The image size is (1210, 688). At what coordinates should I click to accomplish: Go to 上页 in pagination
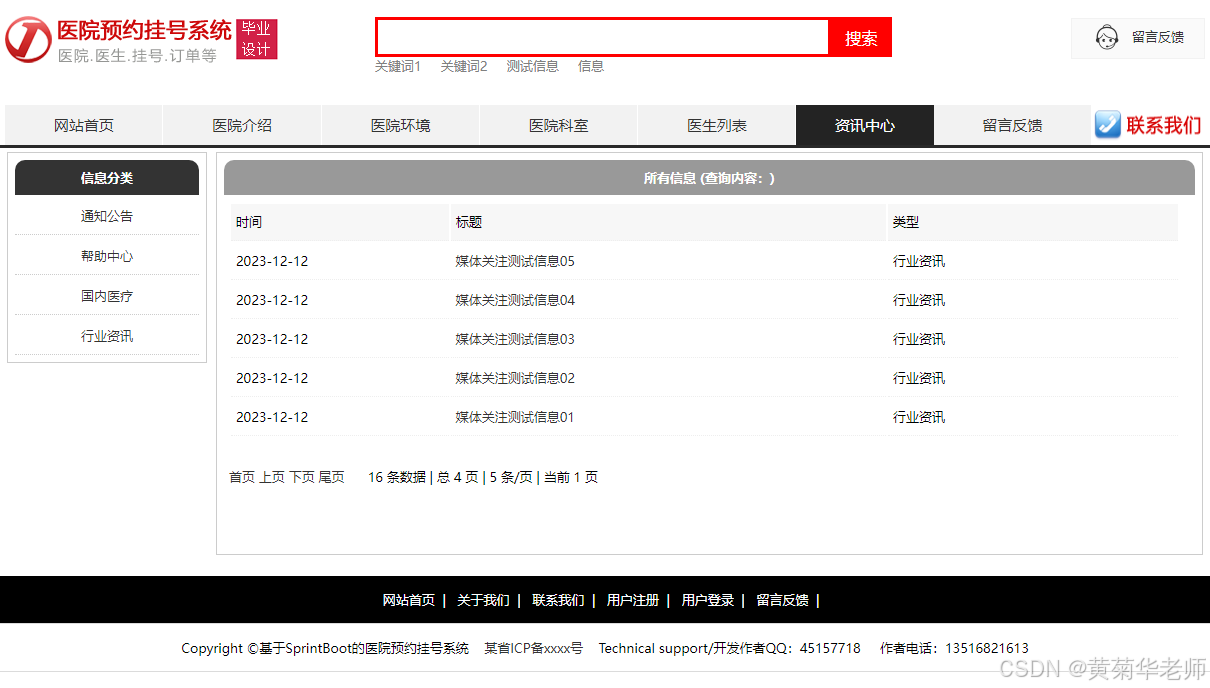[x=272, y=477]
